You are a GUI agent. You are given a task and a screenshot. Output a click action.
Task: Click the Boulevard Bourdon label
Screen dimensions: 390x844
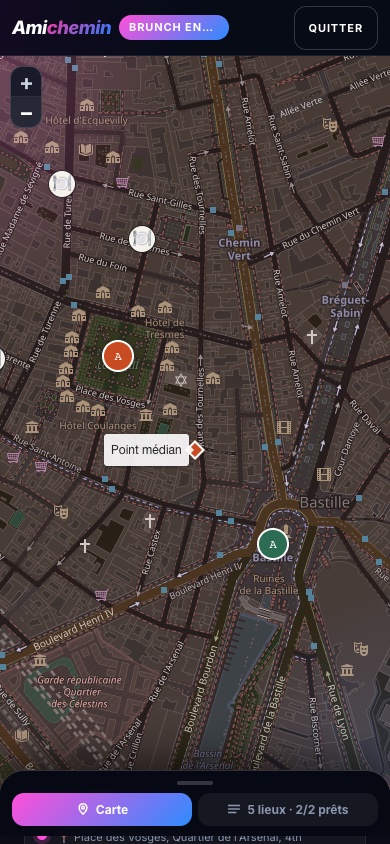pos(200,688)
